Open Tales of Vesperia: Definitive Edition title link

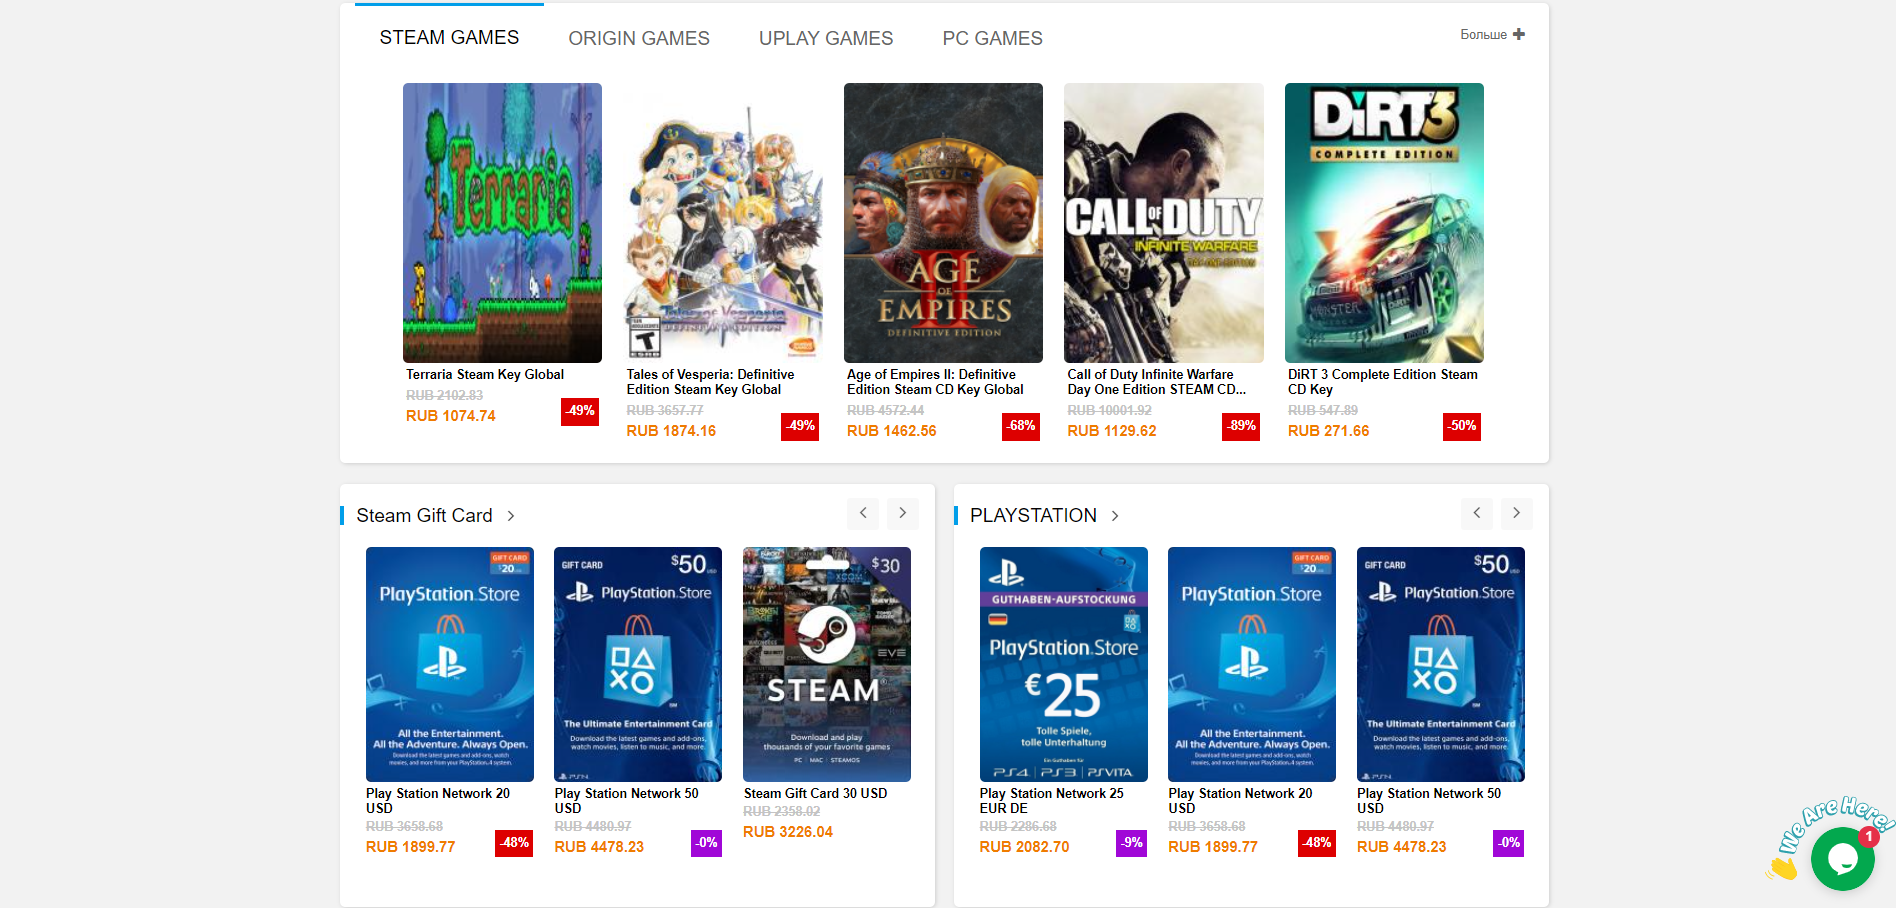[x=710, y=382]
